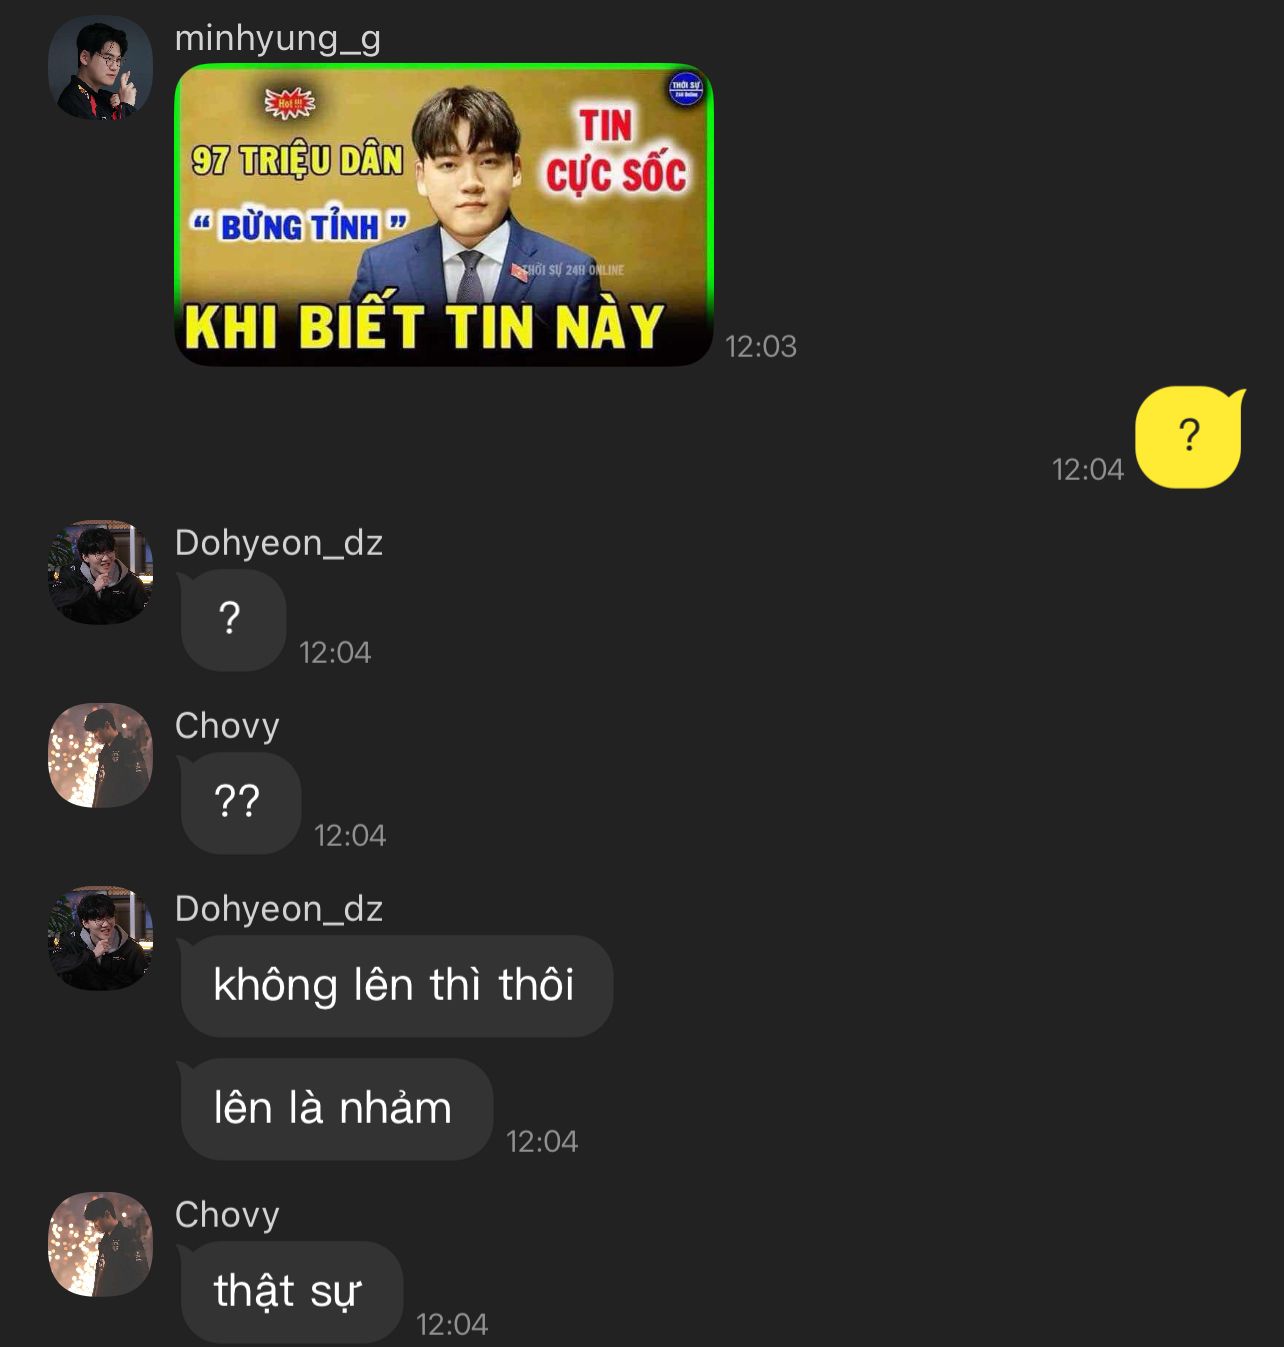Image resolution: width=1284 pixels, height=1347 pixels.
Task: Click the second Dohyeon_dz username label
Action: coord(279,909)
